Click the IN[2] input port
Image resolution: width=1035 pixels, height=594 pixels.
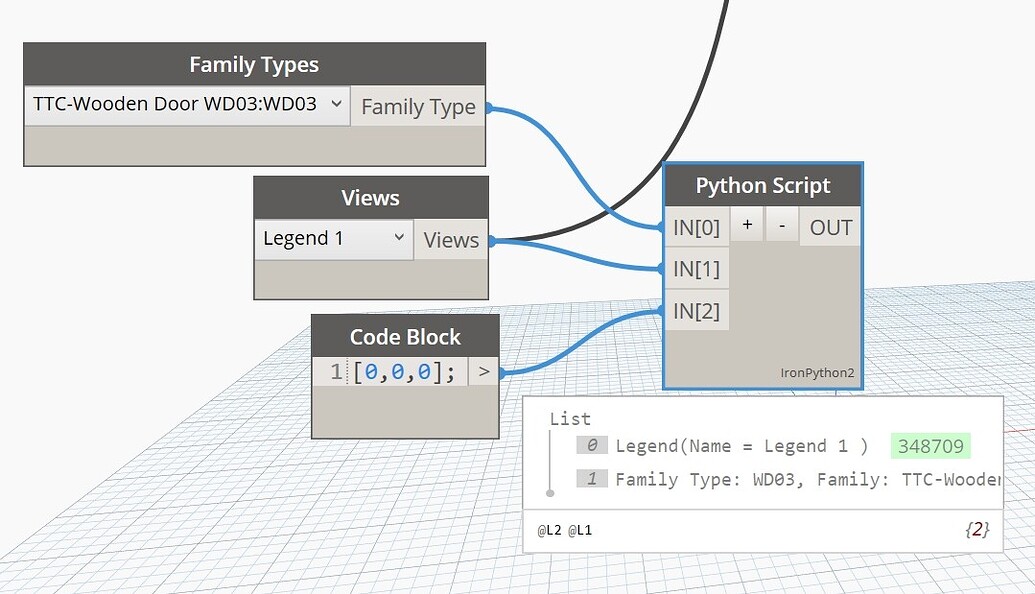coord(697,310)
